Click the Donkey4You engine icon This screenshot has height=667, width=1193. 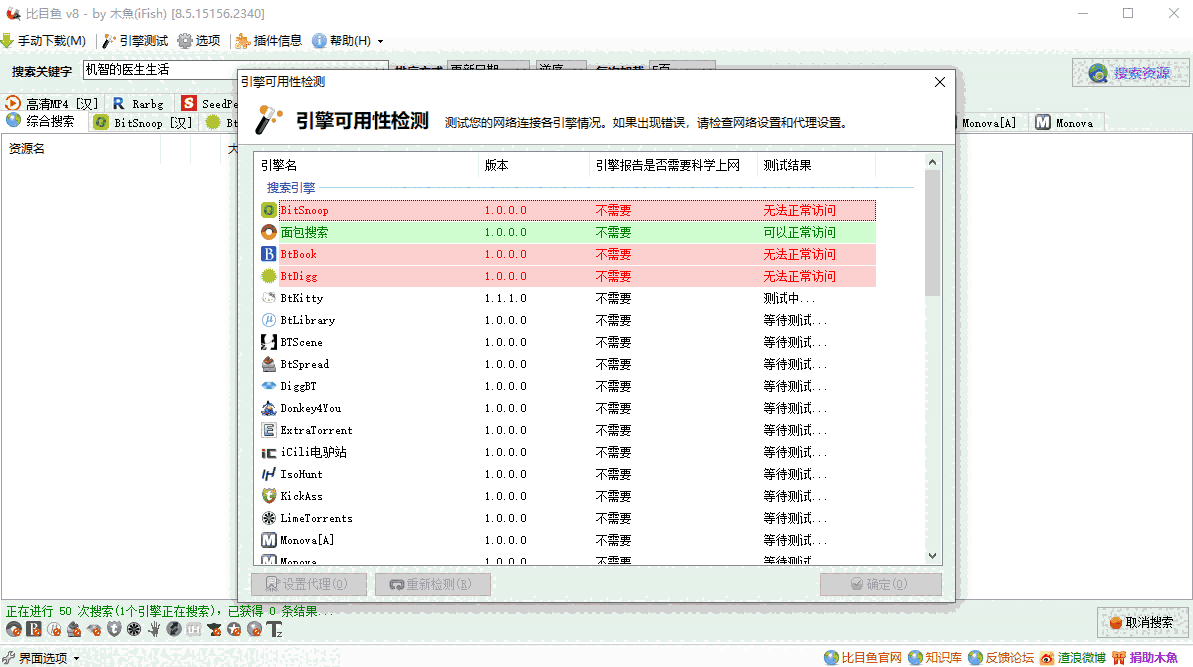coord(269,409)
